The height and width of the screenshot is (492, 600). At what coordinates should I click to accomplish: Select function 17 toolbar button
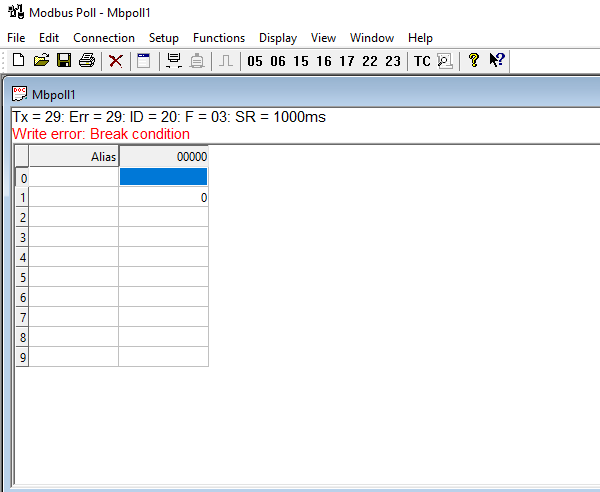(347, 61)
